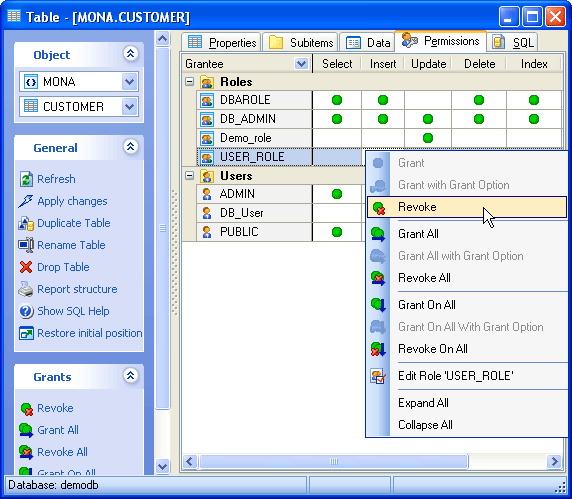572x499 pixels.
Task: Open the MONA schema dropdown
Action: click(x=130, y=81)
